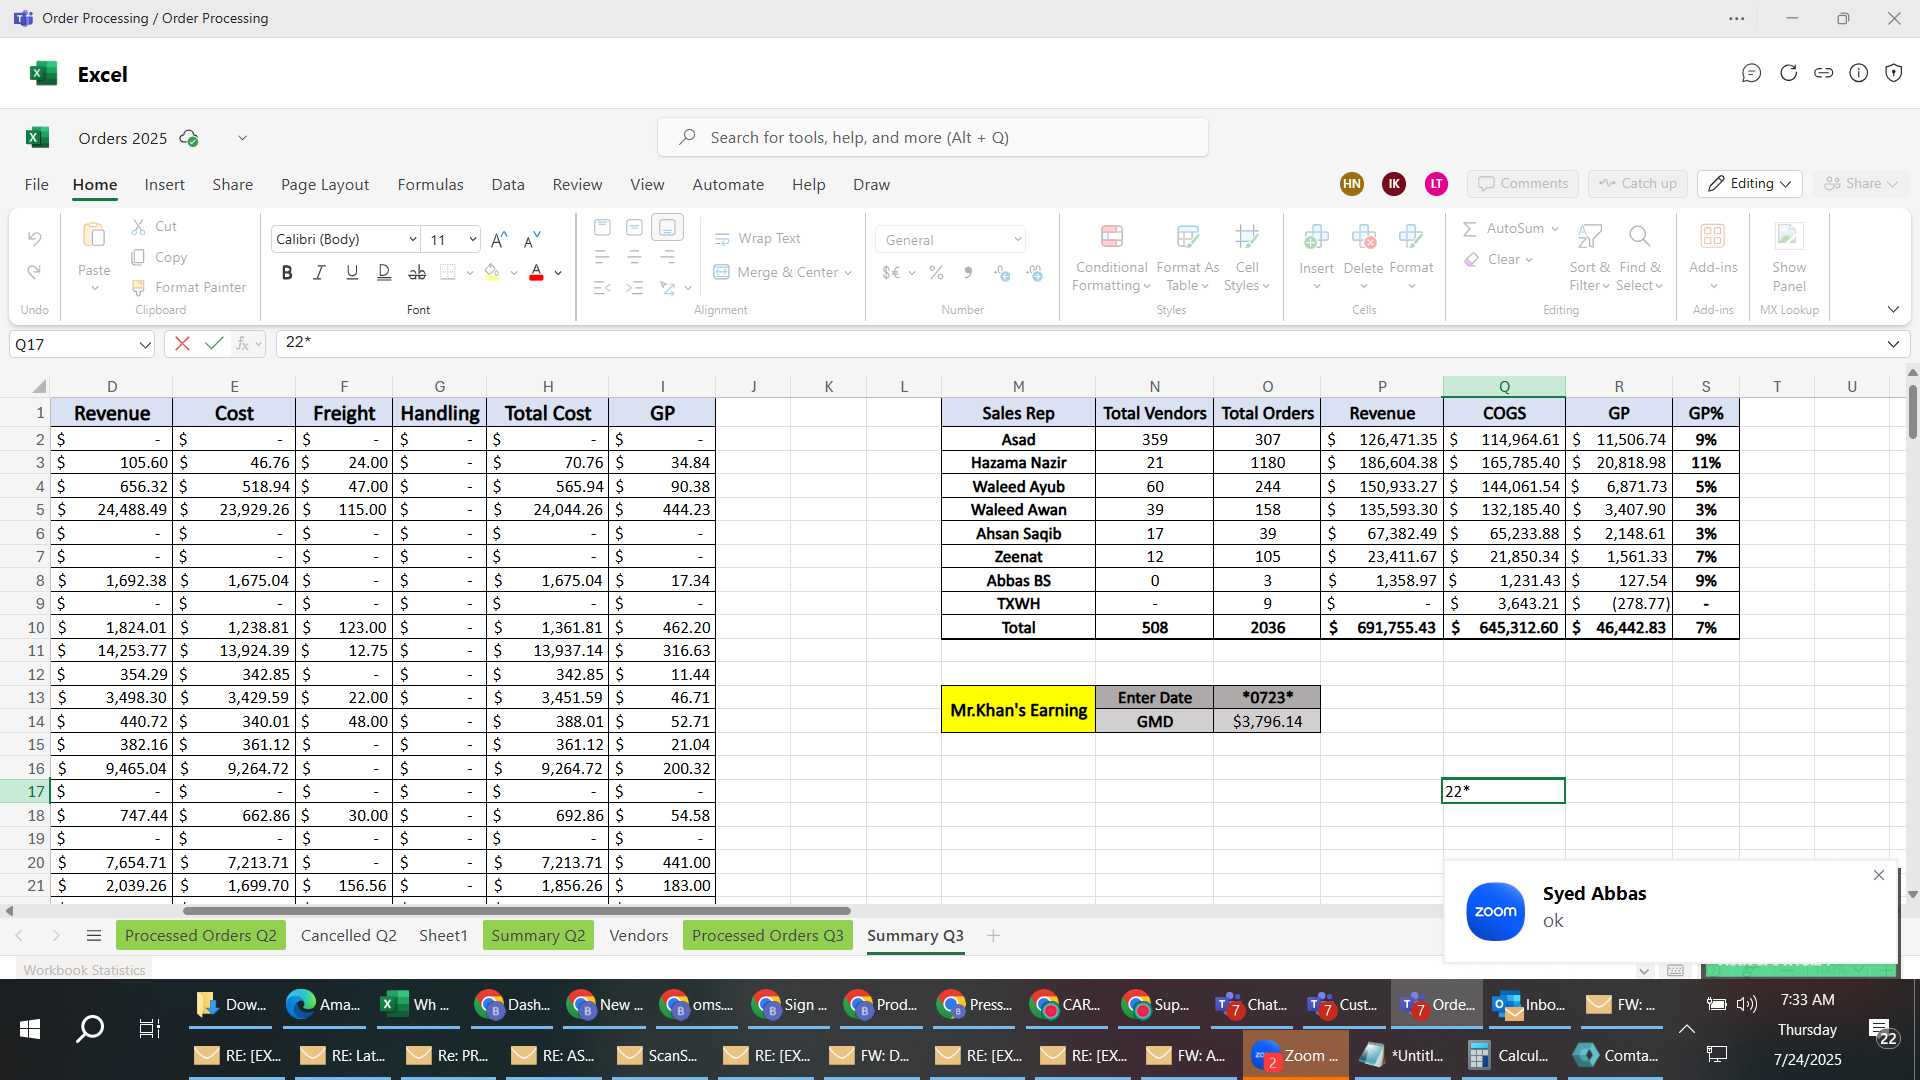Click the Windows Start button
Viewport: 1920px width, 1080px height.
pos(30,1029)
